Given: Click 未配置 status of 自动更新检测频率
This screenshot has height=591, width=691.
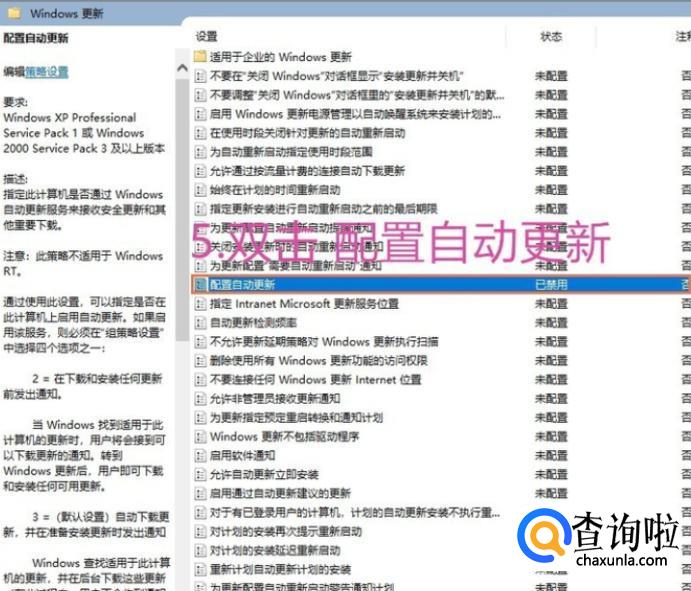Looking at the screenshot, I should click(551, 323).
